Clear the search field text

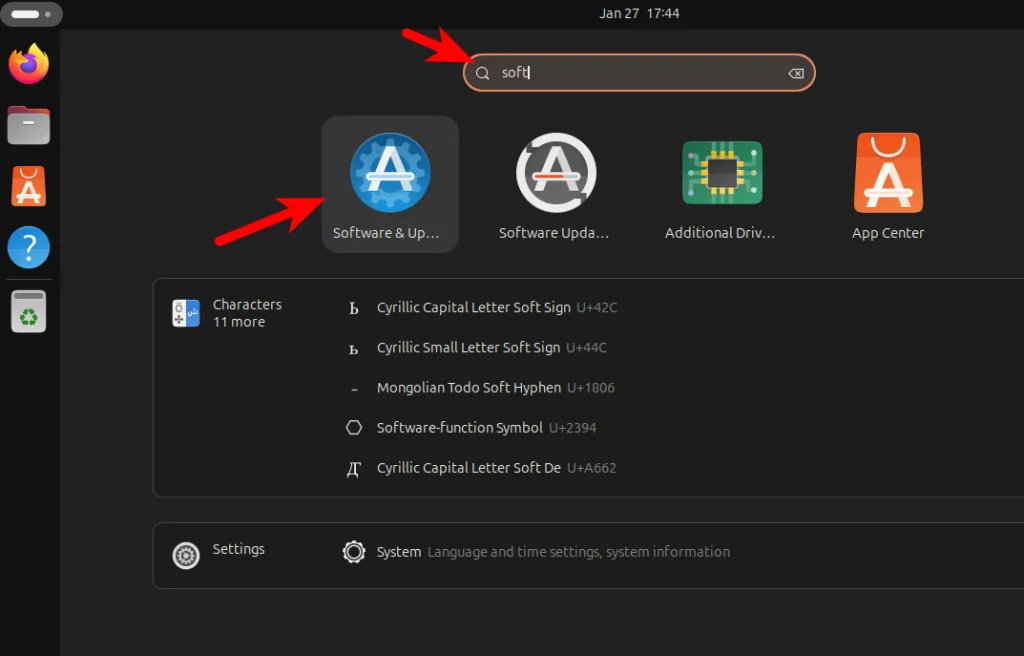click(796, 73)
